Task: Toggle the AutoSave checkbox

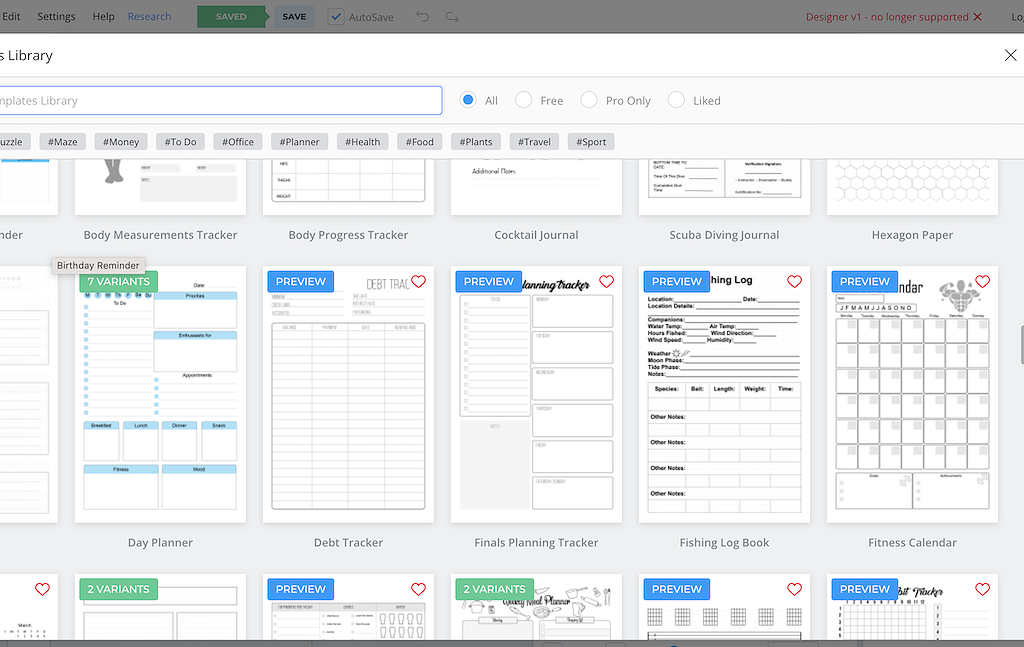Action: pyautogui.click(x=336, y=17)
